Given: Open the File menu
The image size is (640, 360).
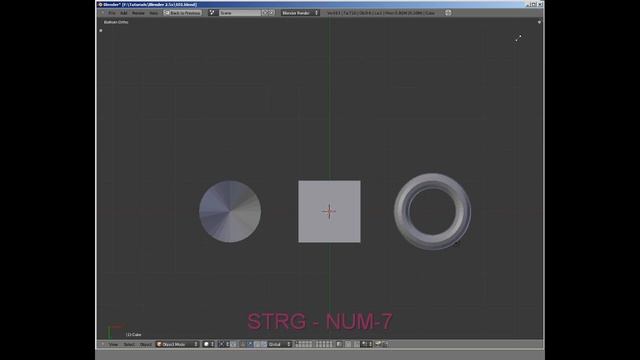Looking at the screenshot, I should click(112, 13).
